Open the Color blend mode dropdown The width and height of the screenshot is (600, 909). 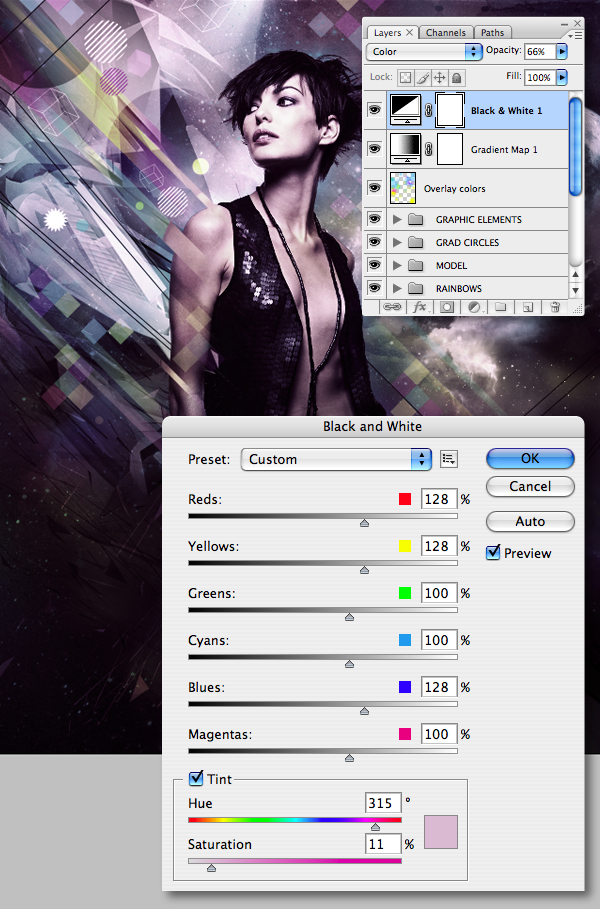pos(424,52)
